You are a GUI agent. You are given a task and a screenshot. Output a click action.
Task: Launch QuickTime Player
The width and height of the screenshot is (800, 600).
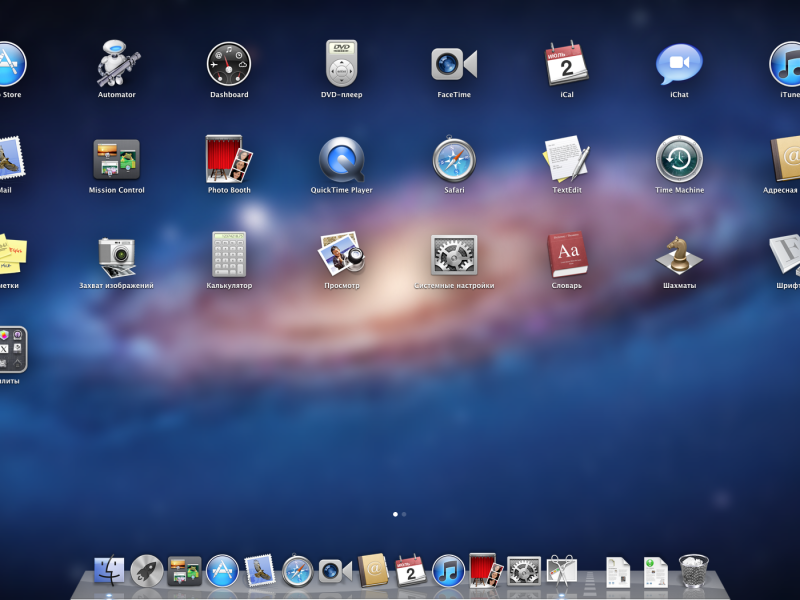tap(342, 159)
